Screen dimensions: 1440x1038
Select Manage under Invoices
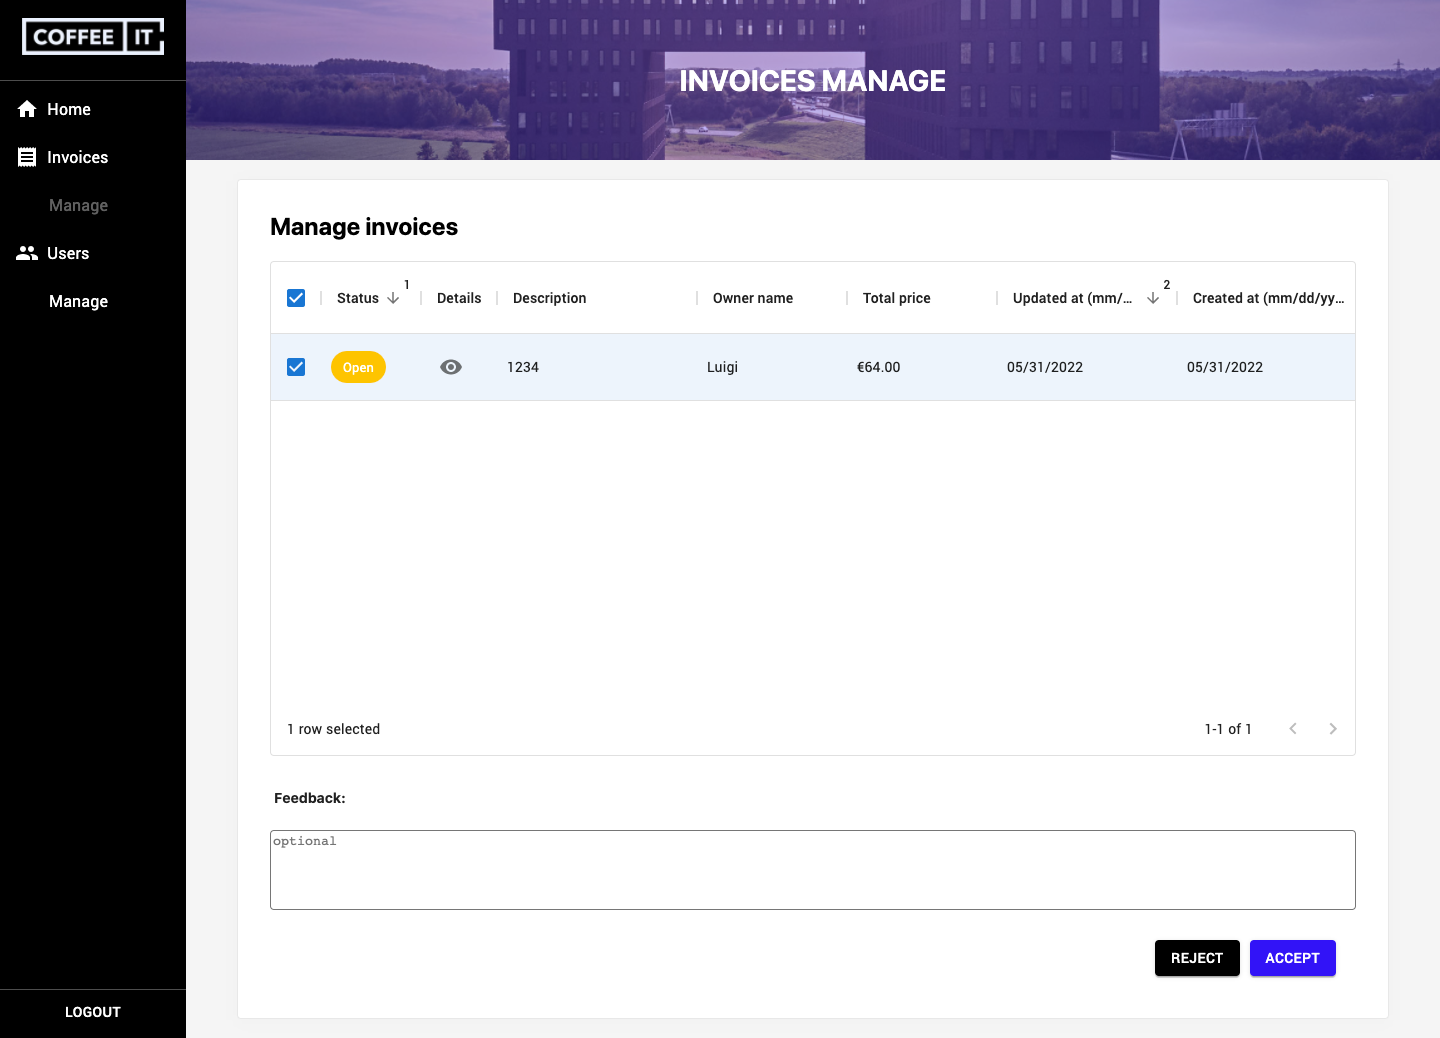(x=78, y=205)
